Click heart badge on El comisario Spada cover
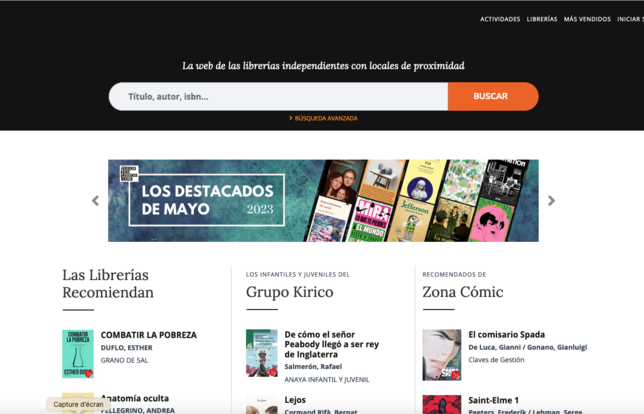 pos(456,376)
